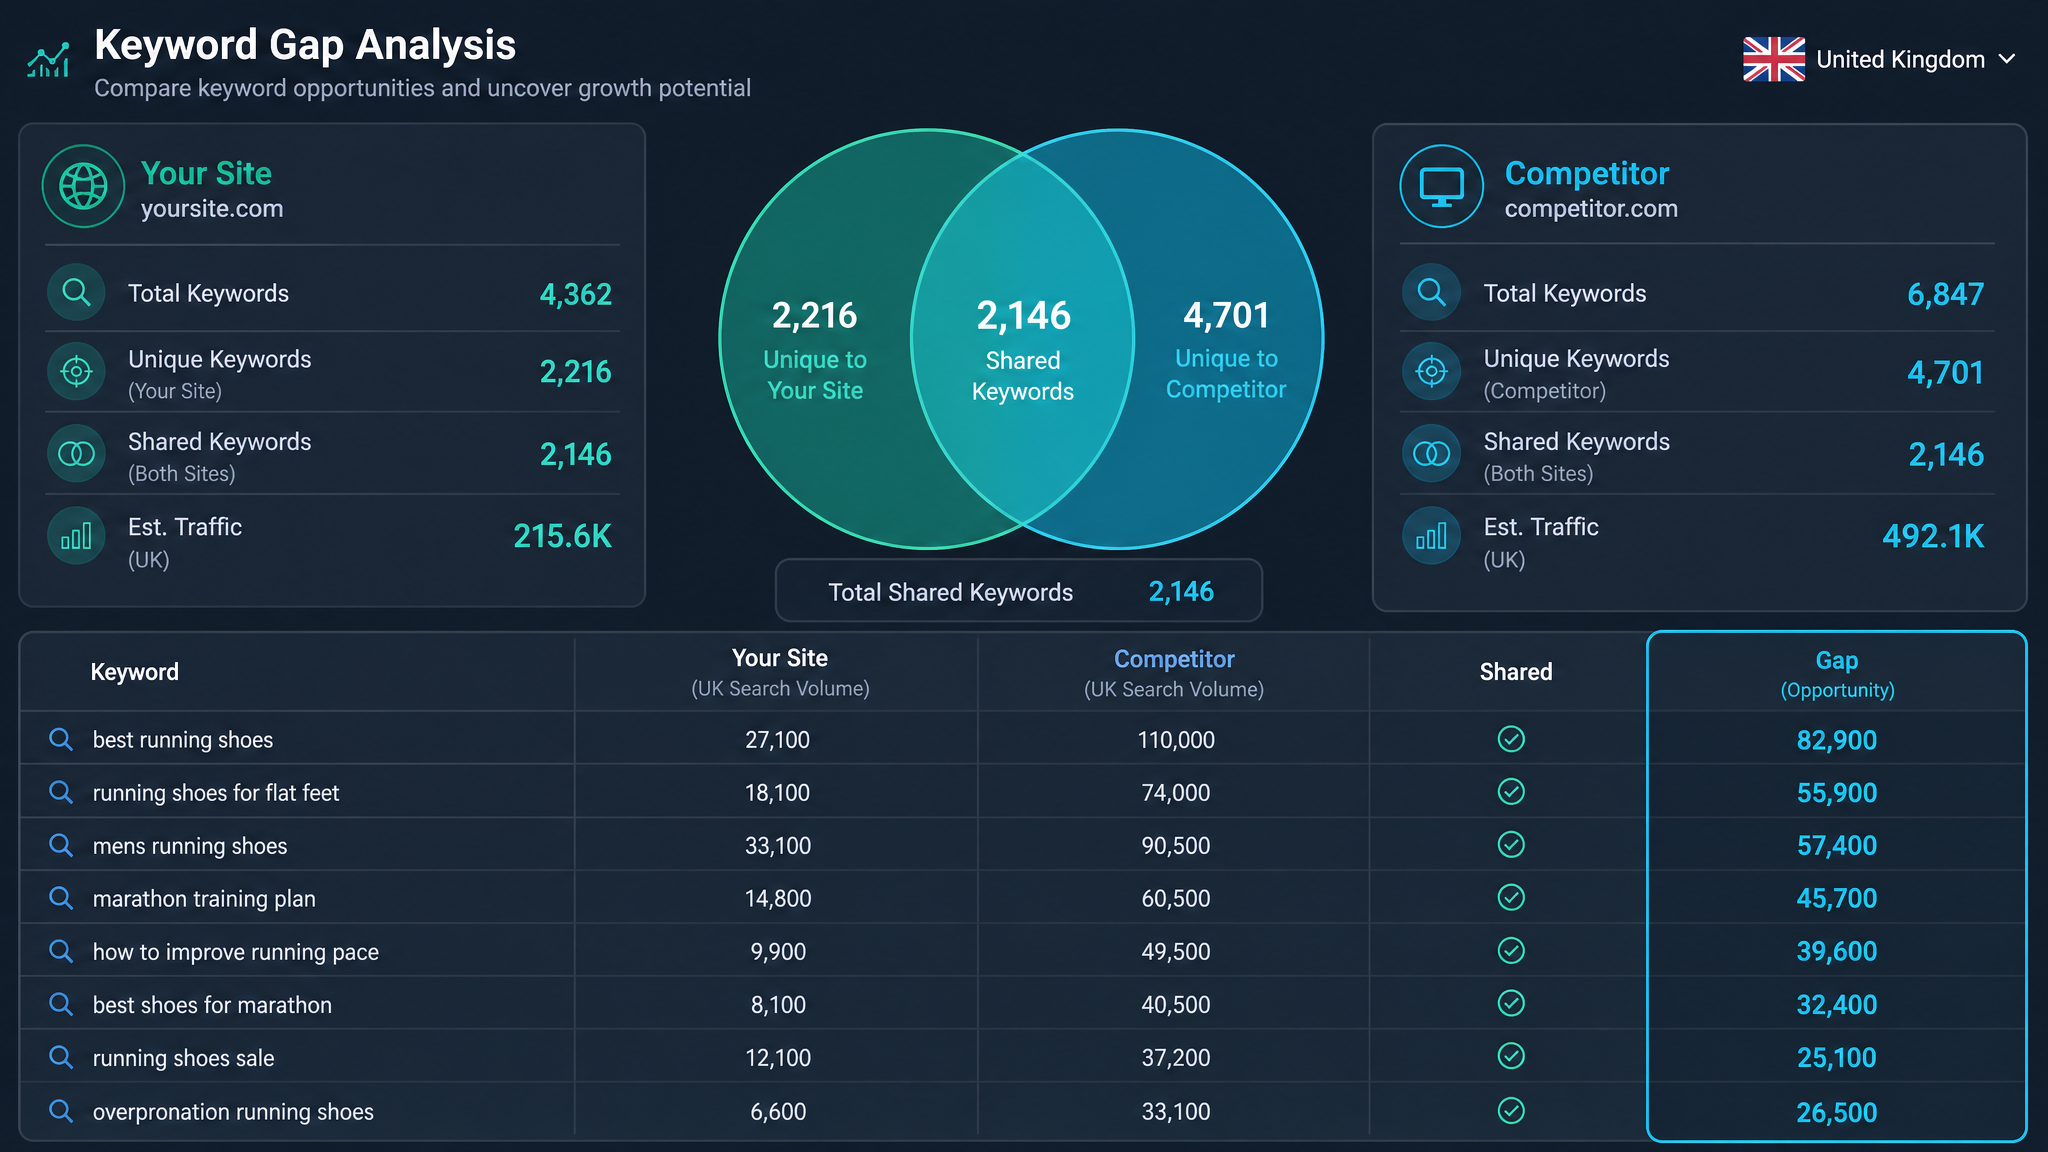Click the Keyword column header
Screen dimensions: 2048x1152
pos(134,672)
